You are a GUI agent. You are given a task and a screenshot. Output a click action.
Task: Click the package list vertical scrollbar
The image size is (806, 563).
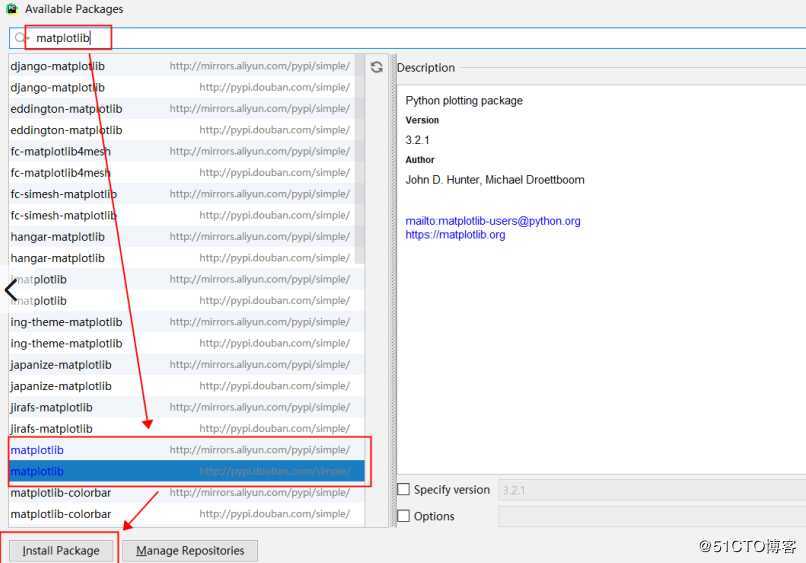pyautogui.click(x=359, y=159)
